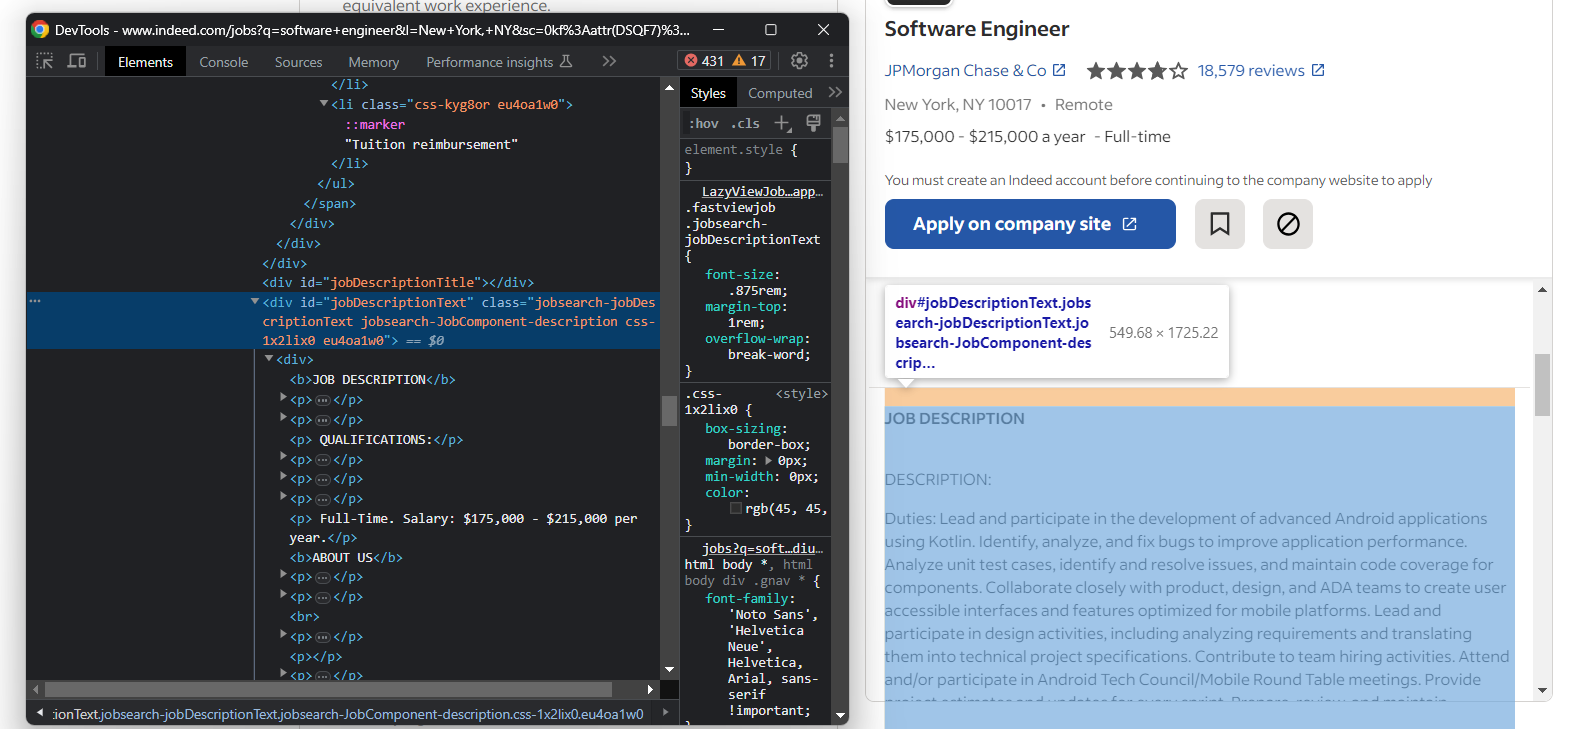This screenshot has height=729, width=1575.
Task: Click the Indeed job pane scroll-down arrow
Action: 1542,690
